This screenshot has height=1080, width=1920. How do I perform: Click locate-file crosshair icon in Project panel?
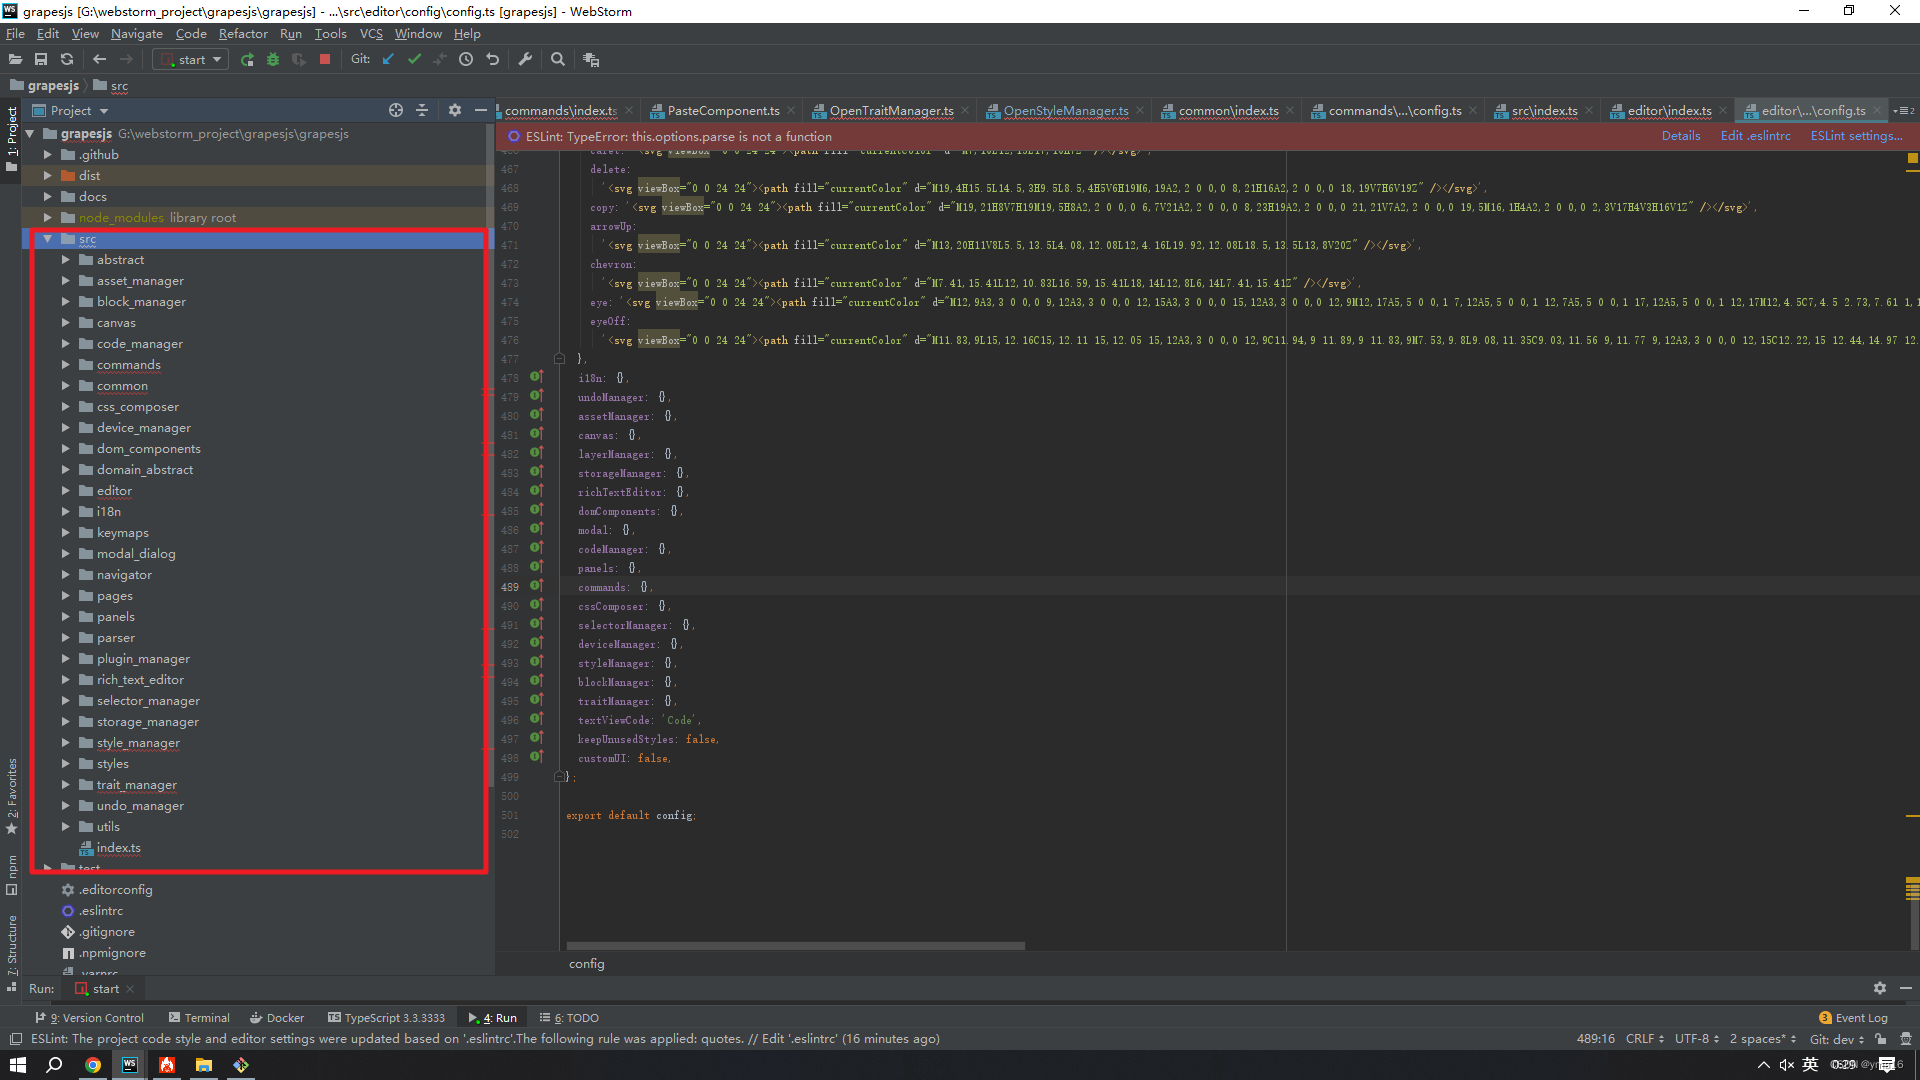(396, 111)
